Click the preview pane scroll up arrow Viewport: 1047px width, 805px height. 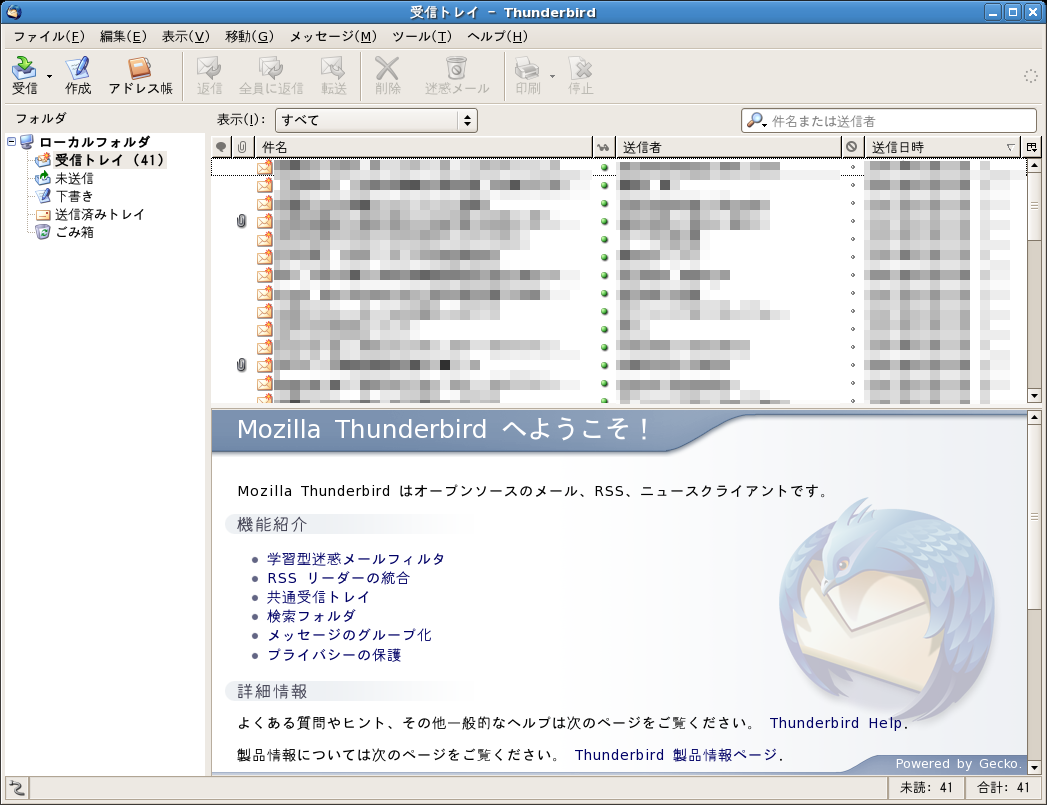(x=1034, y=417)
